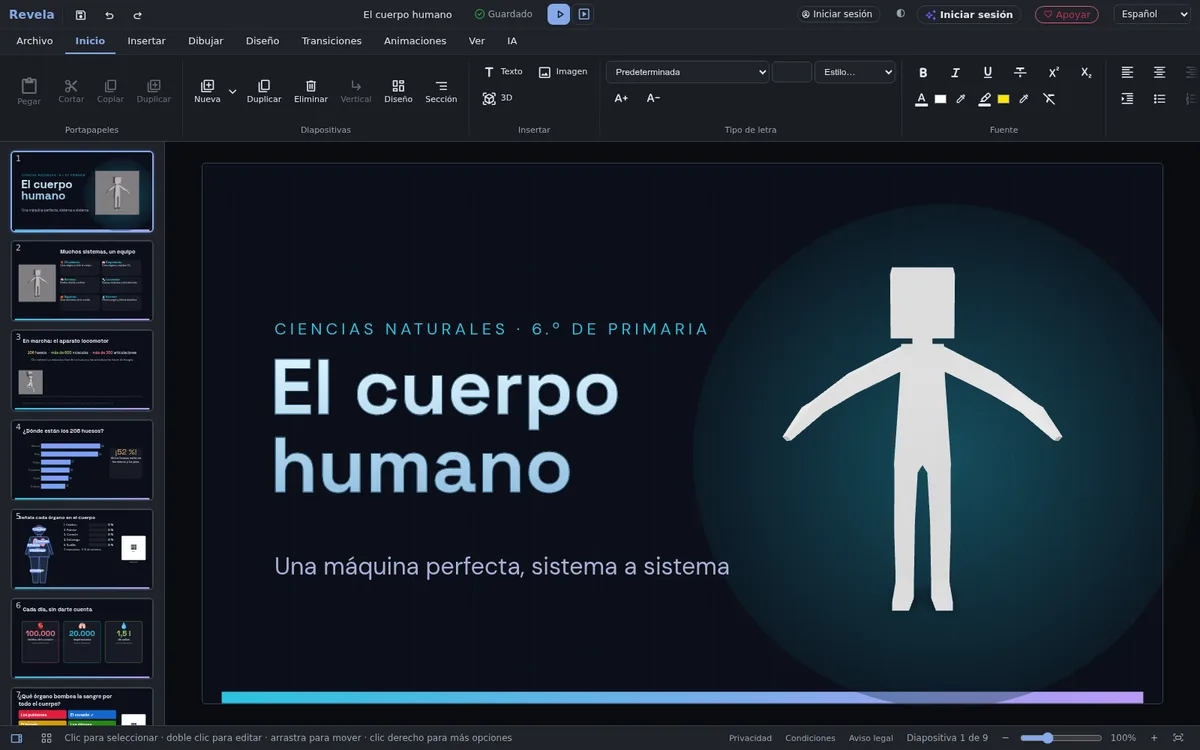The image size is (1200, 750).
Task: Toggle underline formatting
Action: (988, 72)
